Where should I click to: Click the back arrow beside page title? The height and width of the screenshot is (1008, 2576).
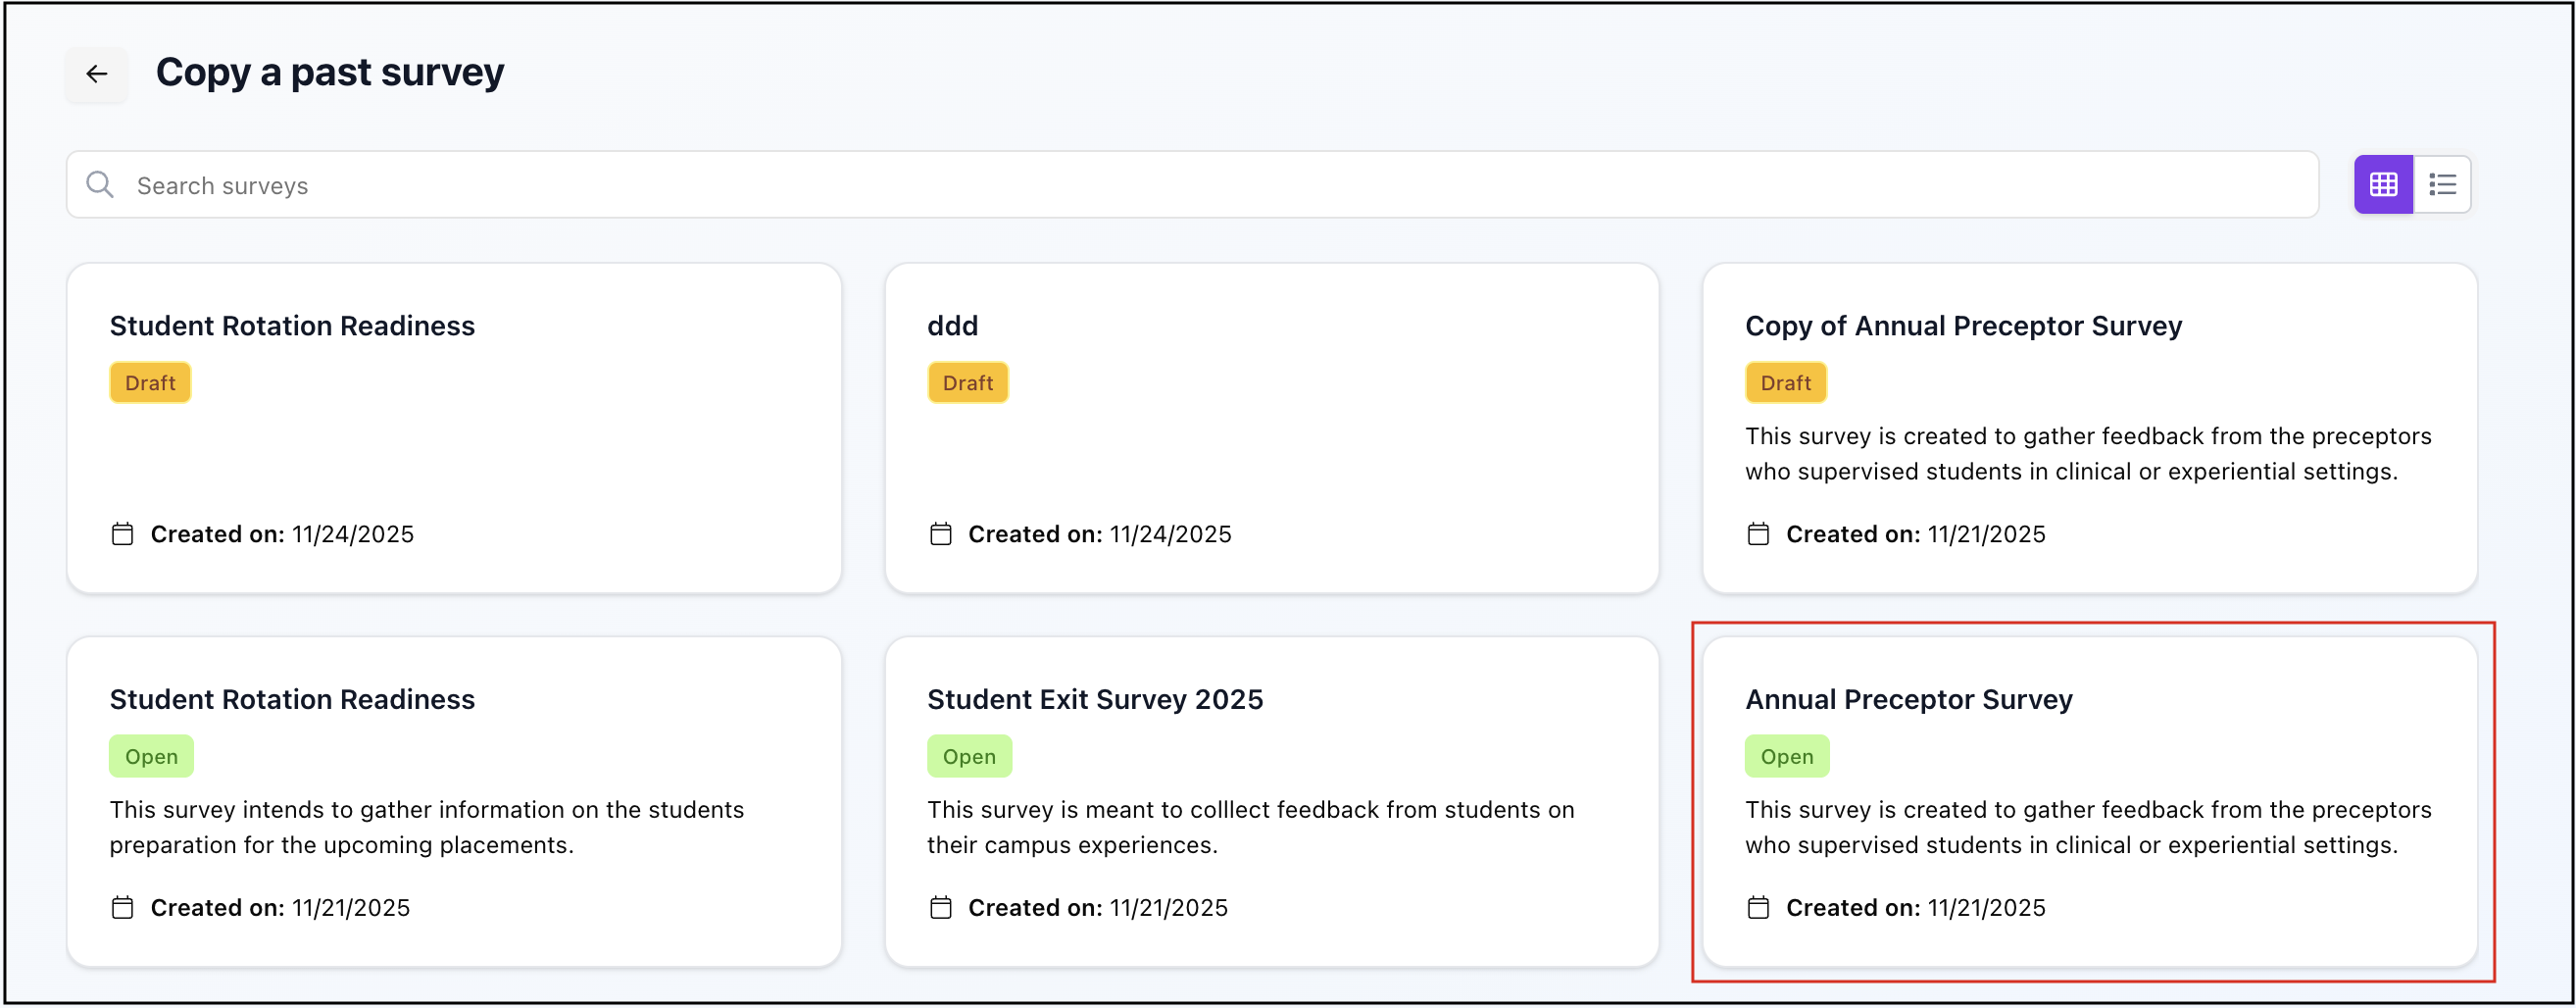96,74
